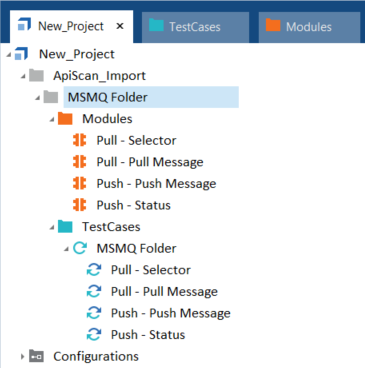
Task: Click the Push - Status test case icon
Action: coord(94,334)
